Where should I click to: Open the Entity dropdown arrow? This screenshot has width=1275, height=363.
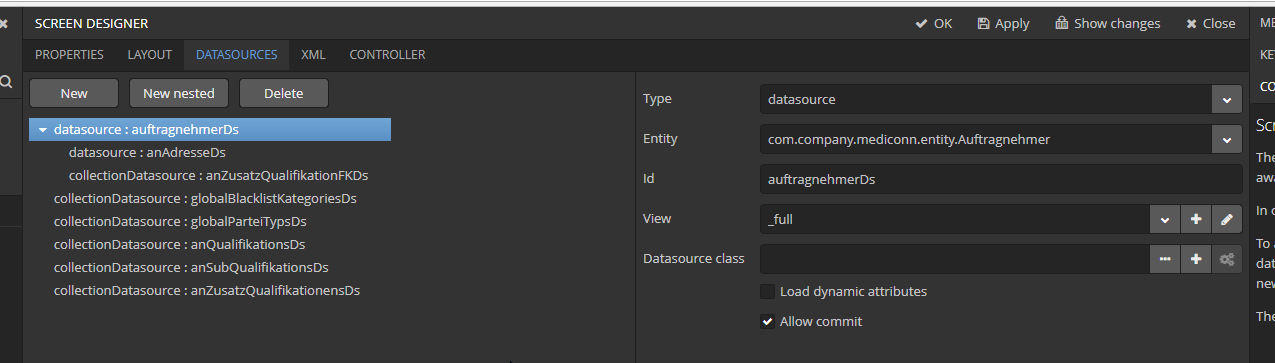click(x=1227, y=139)
